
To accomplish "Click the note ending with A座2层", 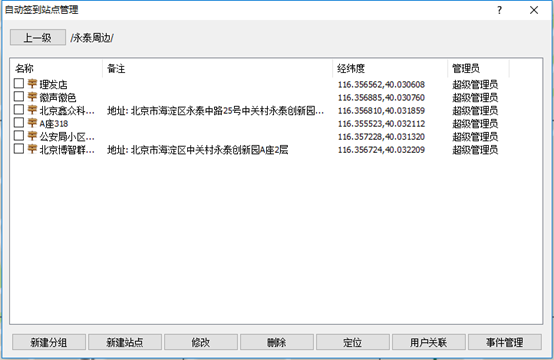I will 198,150.
